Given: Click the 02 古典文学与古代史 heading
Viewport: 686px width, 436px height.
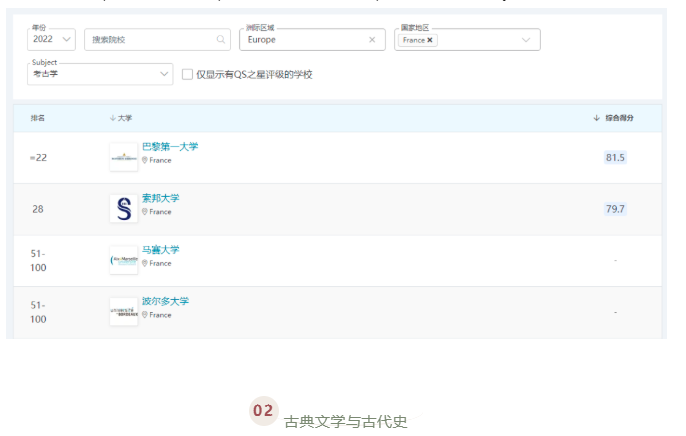Looking at the screenshot, I should [x=329, y=413].
